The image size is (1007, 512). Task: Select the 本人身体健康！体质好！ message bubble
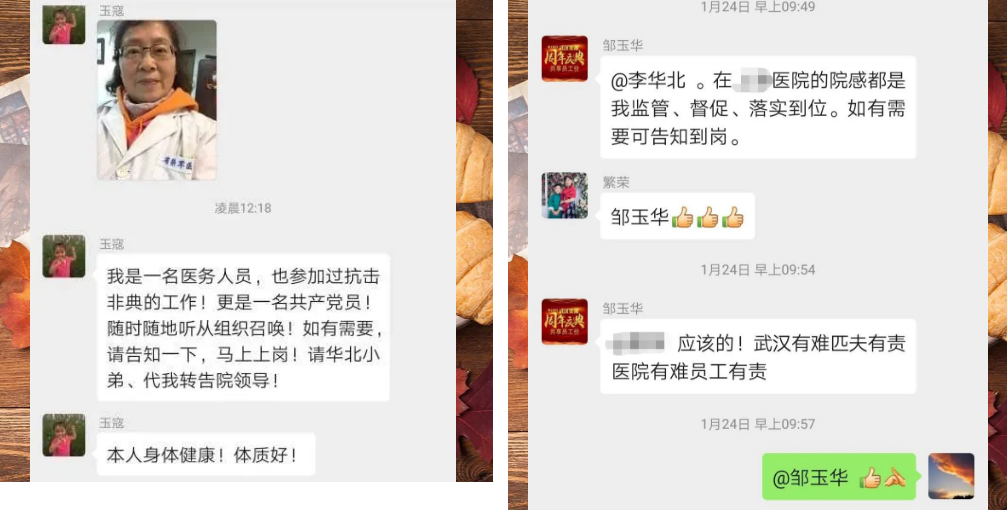point(206,454)
